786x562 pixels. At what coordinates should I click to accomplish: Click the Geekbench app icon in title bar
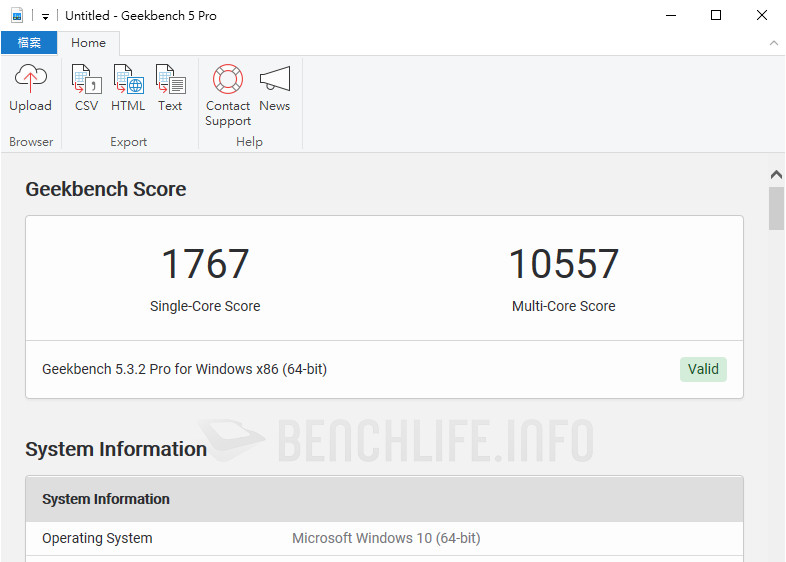pyautogui.click(x=17, y=16)
